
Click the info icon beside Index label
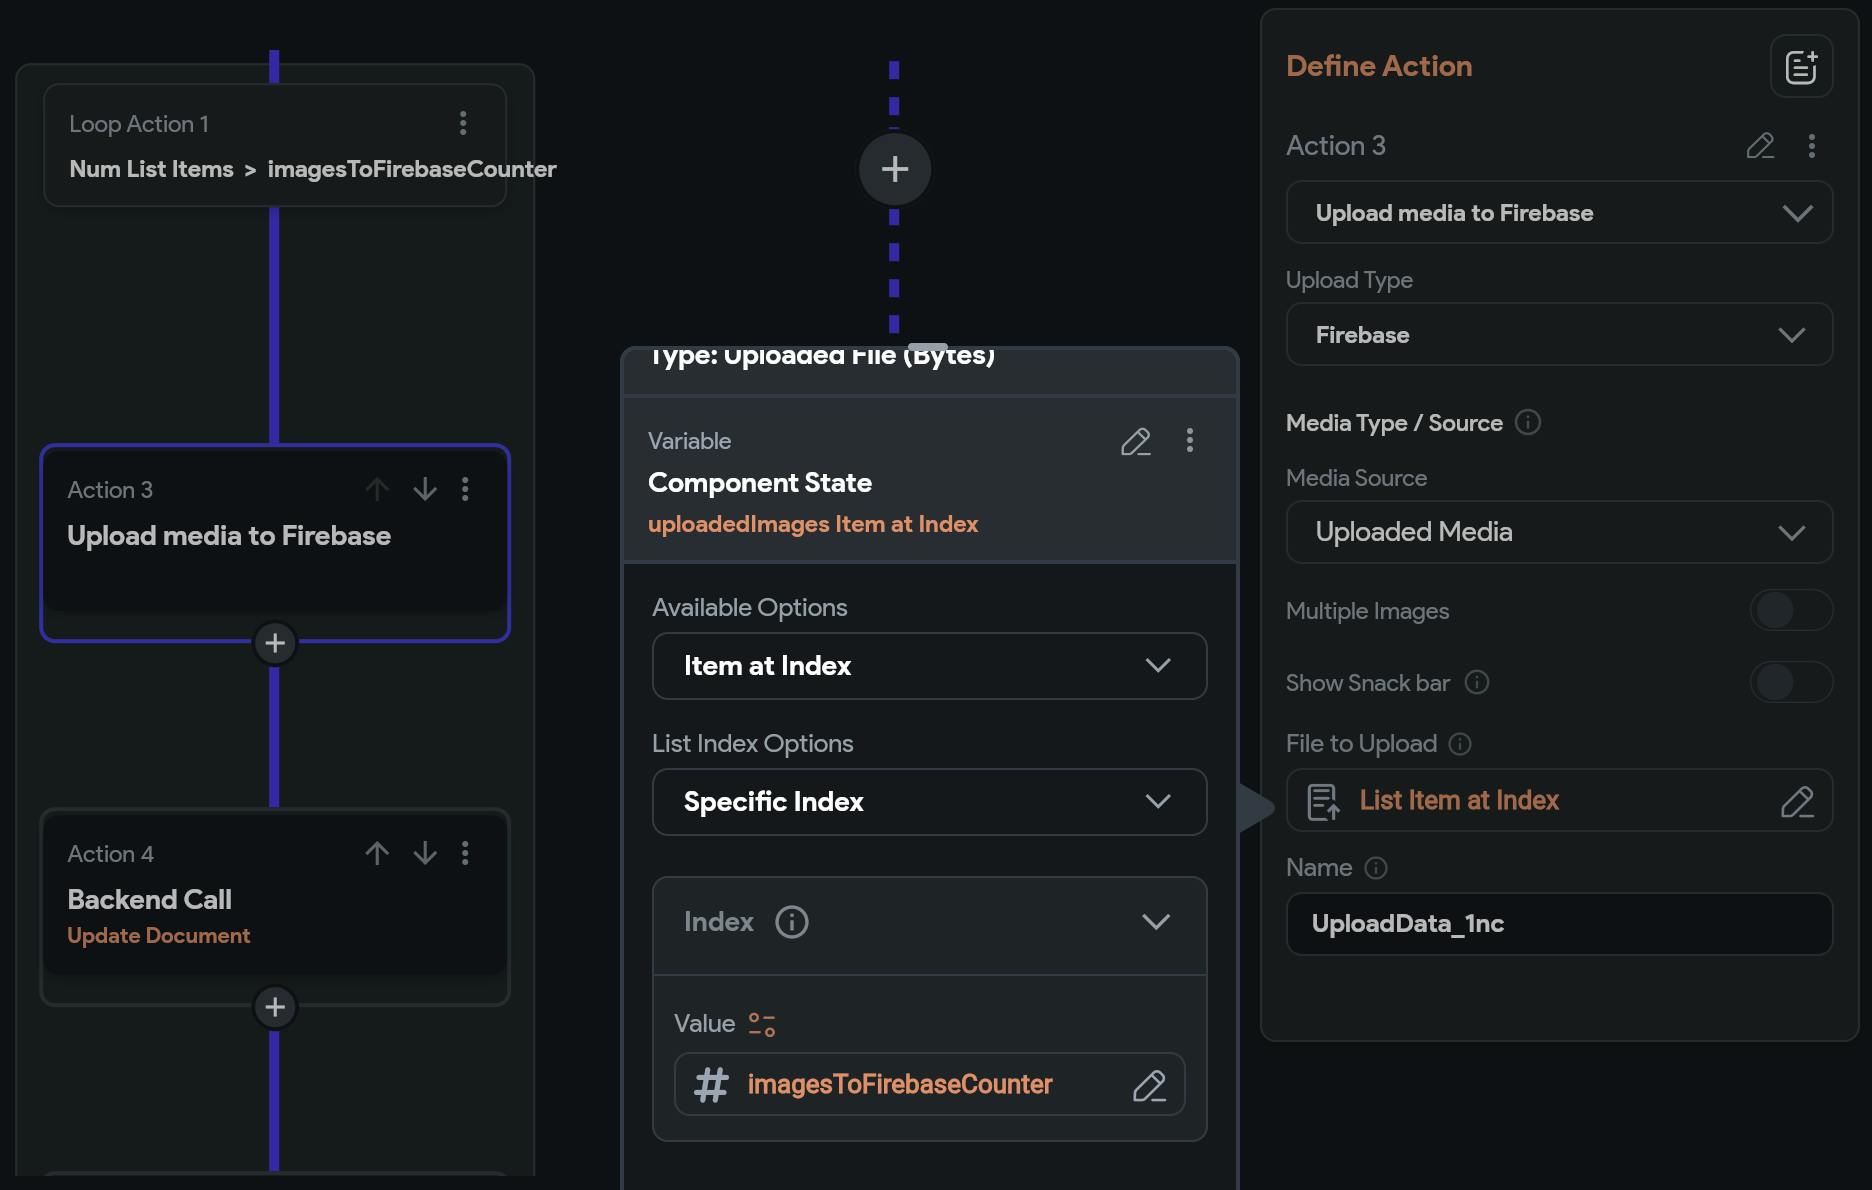pyautogui.click(x=791, y=921)
